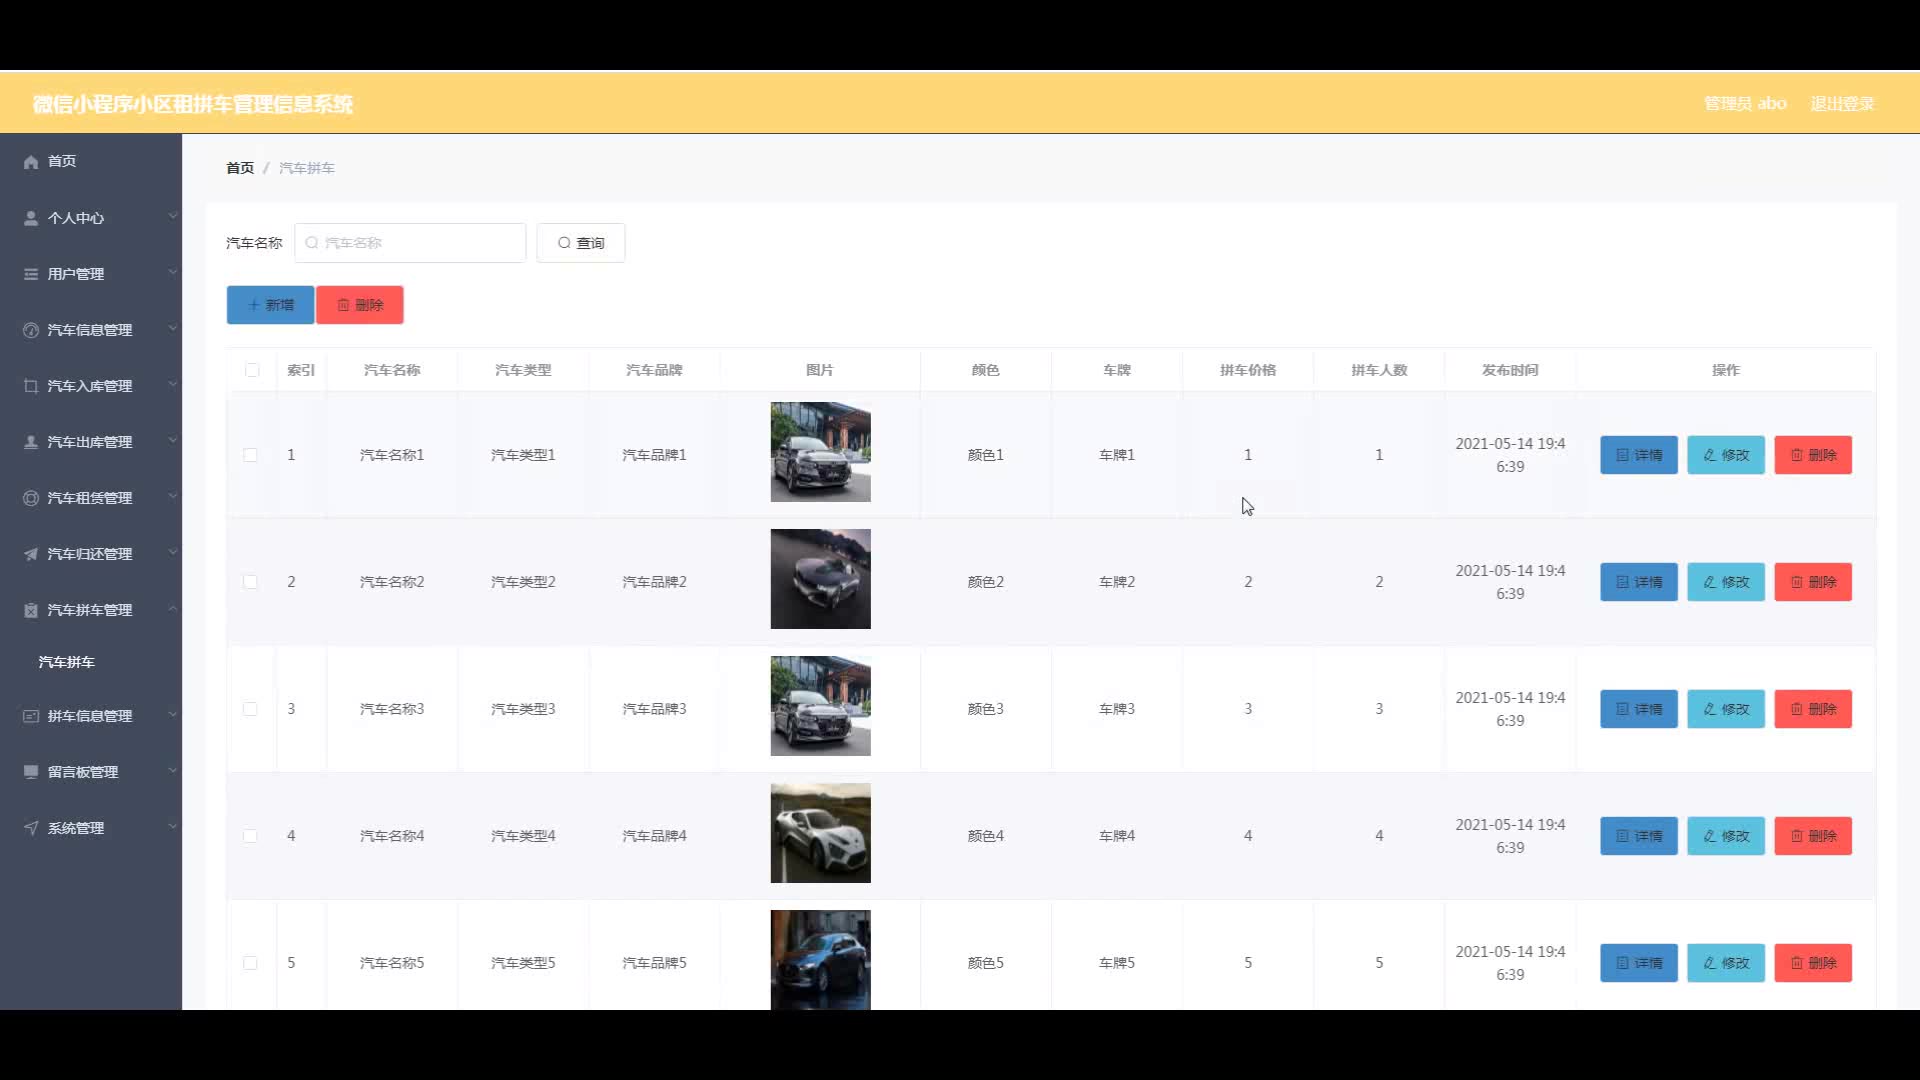Click the 汽车入库管理 sidebar icon
Image resolution: width=1920 pixels, height=1080 pixels.
coord(31,386)
